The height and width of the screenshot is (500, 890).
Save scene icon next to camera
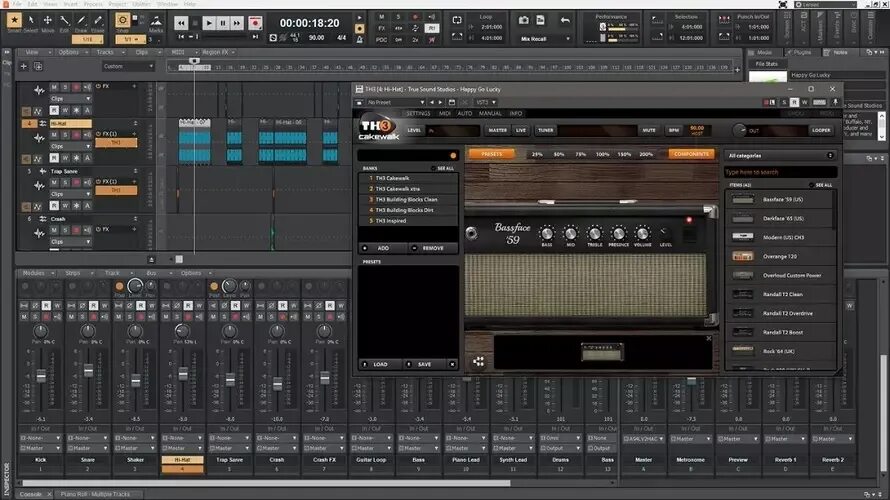[x=540, y=20]
